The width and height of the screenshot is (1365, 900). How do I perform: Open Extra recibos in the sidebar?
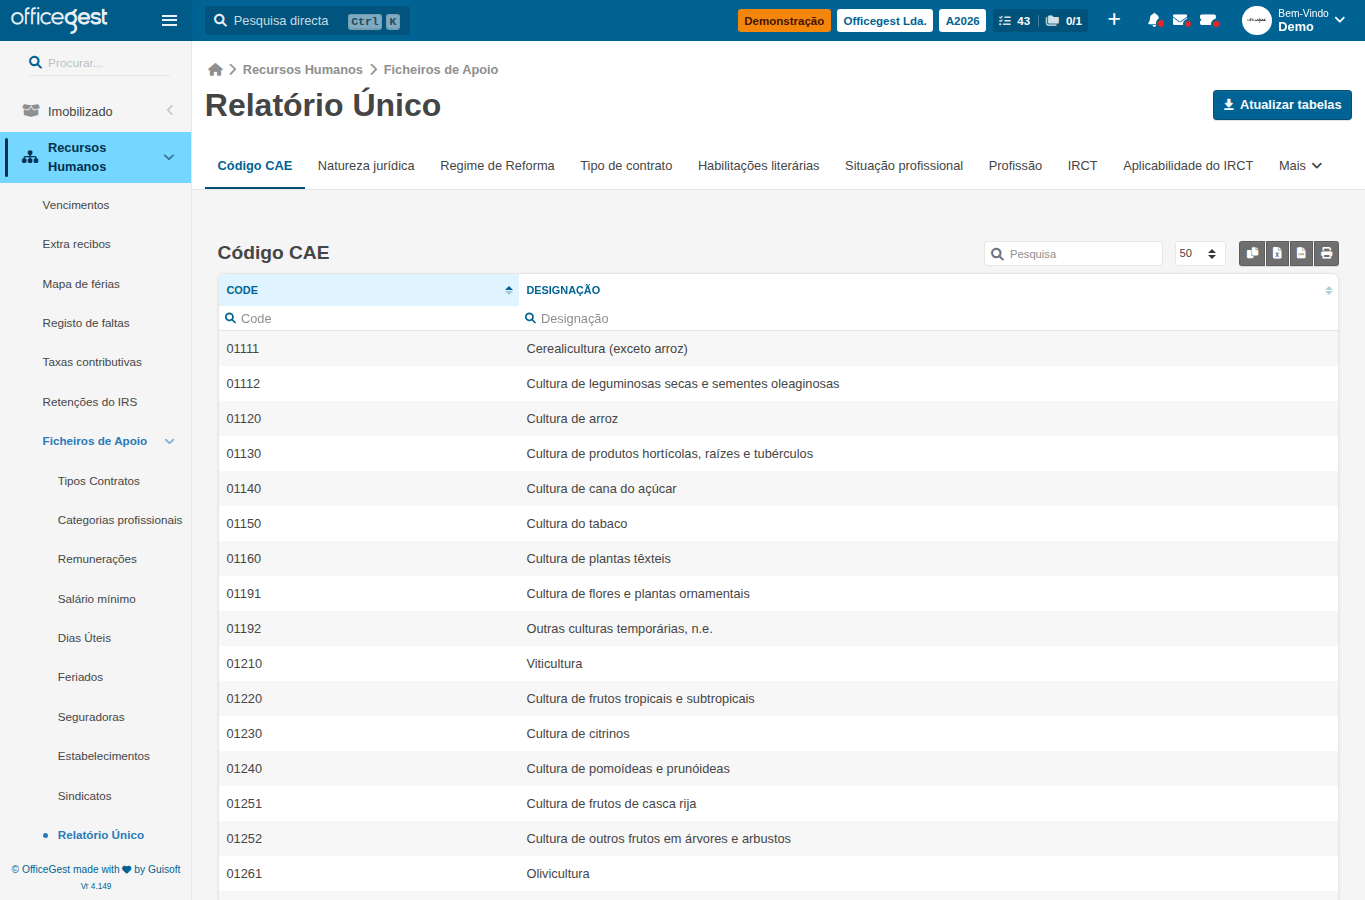(x=76, y=244)
